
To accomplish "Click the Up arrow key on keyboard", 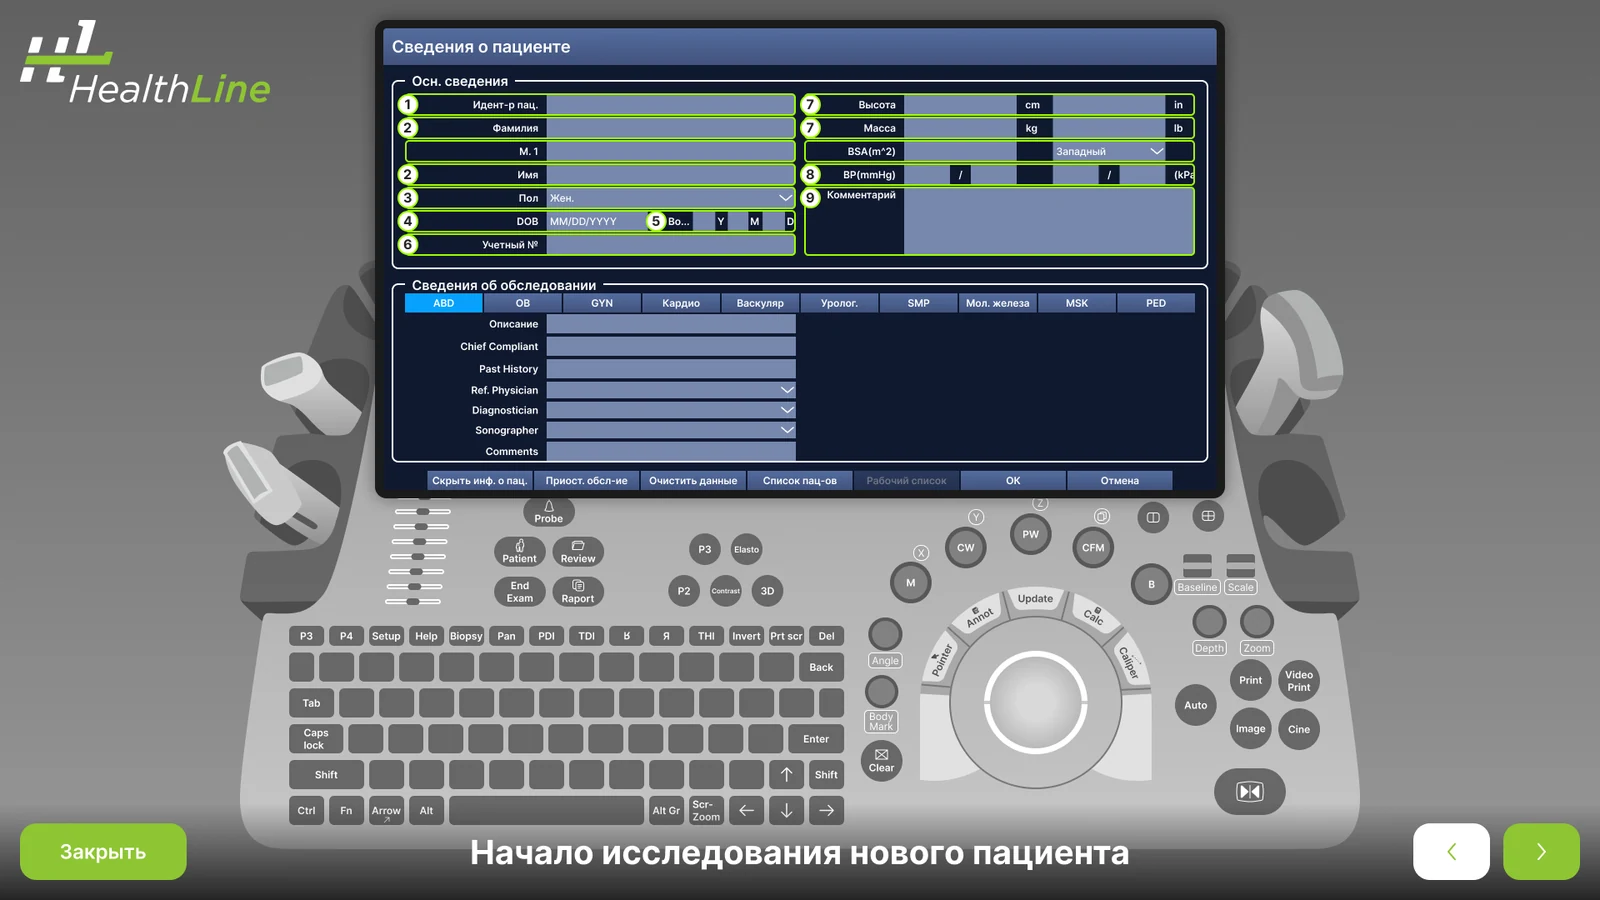I will (x=786, y=774).
